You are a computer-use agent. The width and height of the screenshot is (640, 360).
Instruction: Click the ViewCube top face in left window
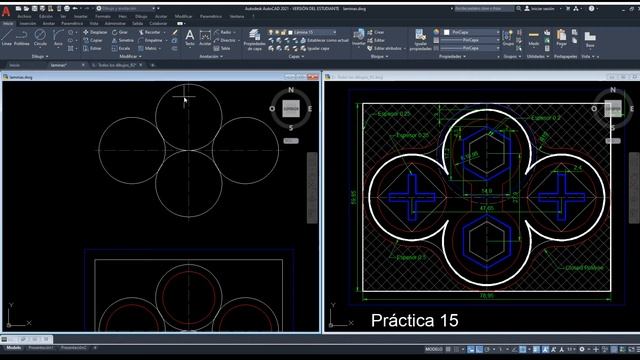click(x=291, y=109)
